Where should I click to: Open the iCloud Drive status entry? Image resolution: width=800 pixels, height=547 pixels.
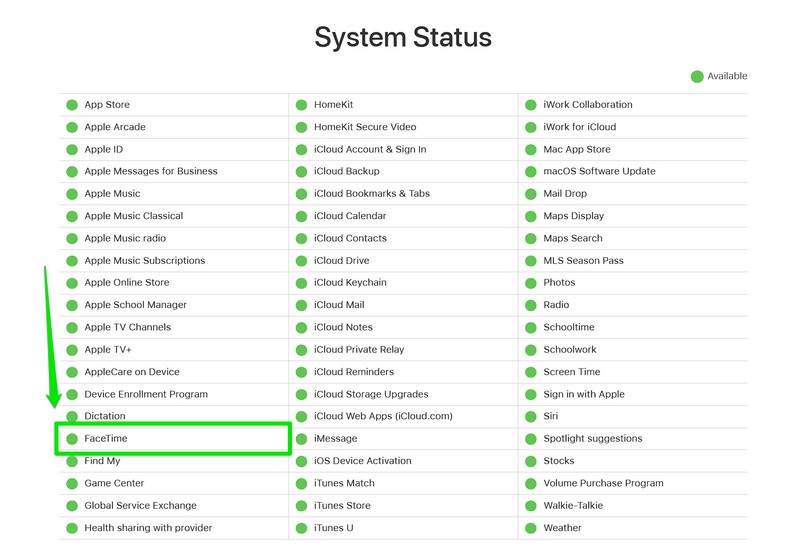point(341,260)
